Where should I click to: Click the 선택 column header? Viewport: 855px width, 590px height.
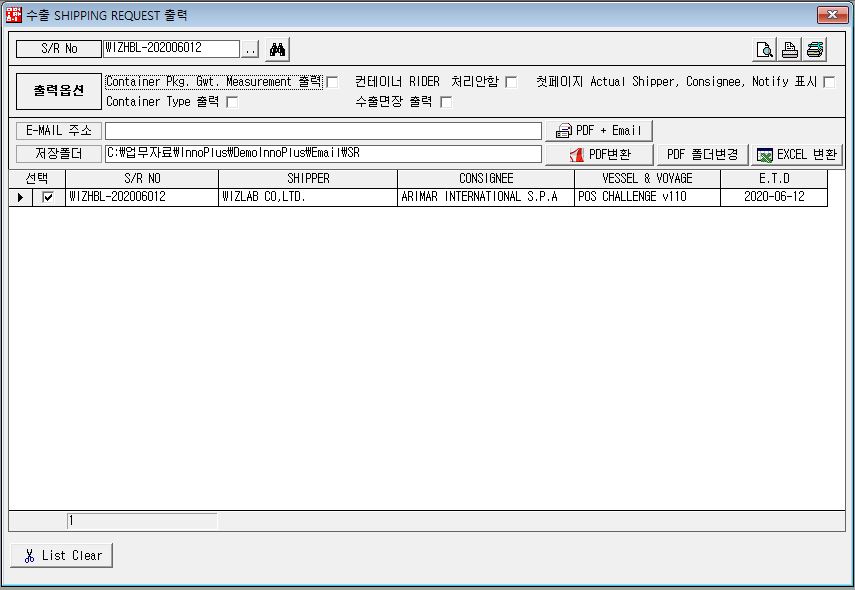pyautogui.click(x=37, y=179)
